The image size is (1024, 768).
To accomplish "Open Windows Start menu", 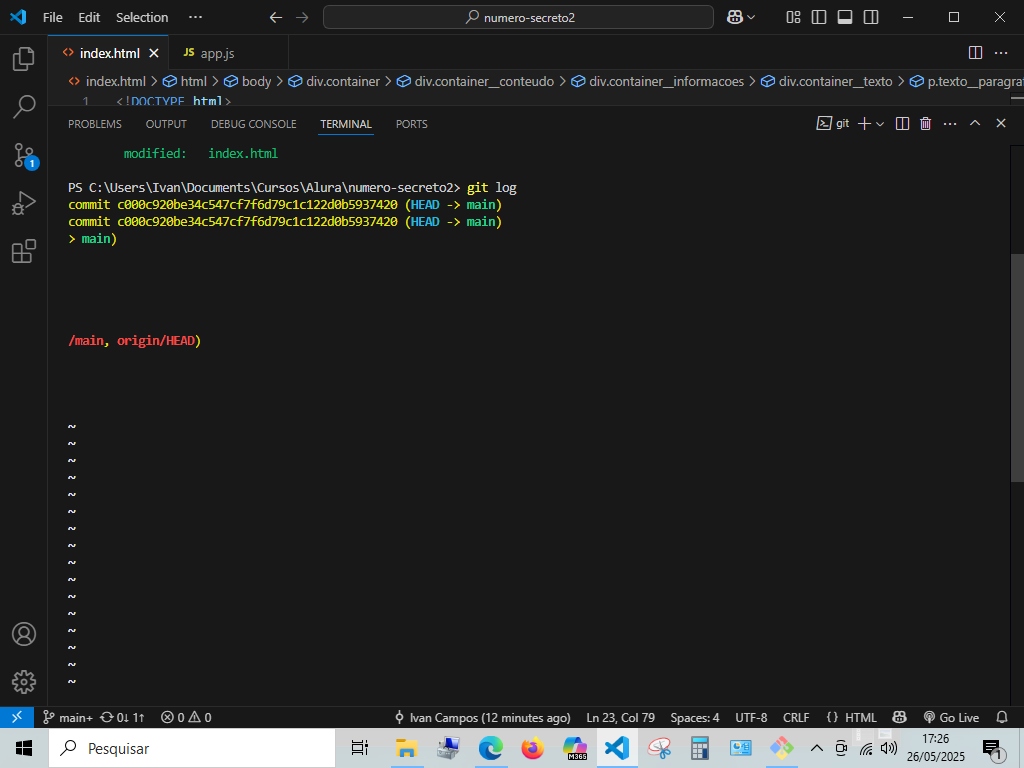I will coord(24,748).
